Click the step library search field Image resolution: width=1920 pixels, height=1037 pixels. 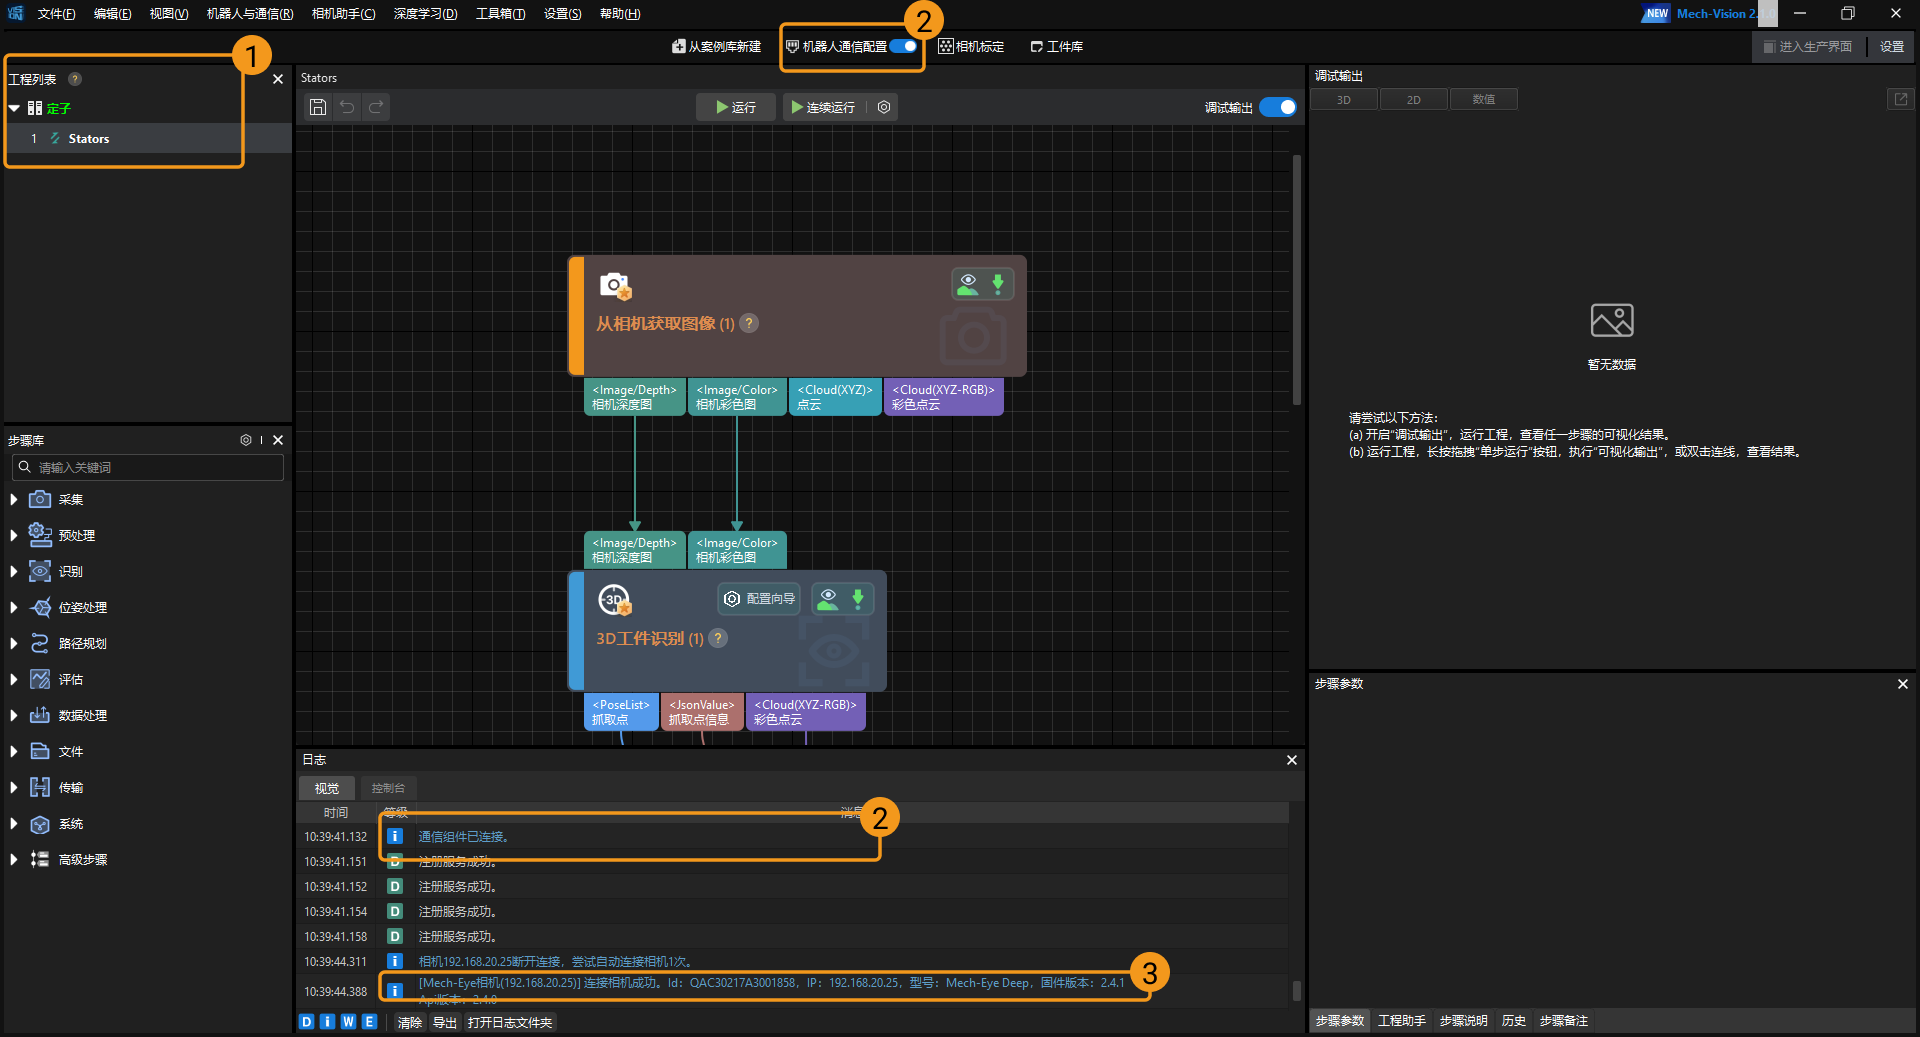[x=150, y=467]
